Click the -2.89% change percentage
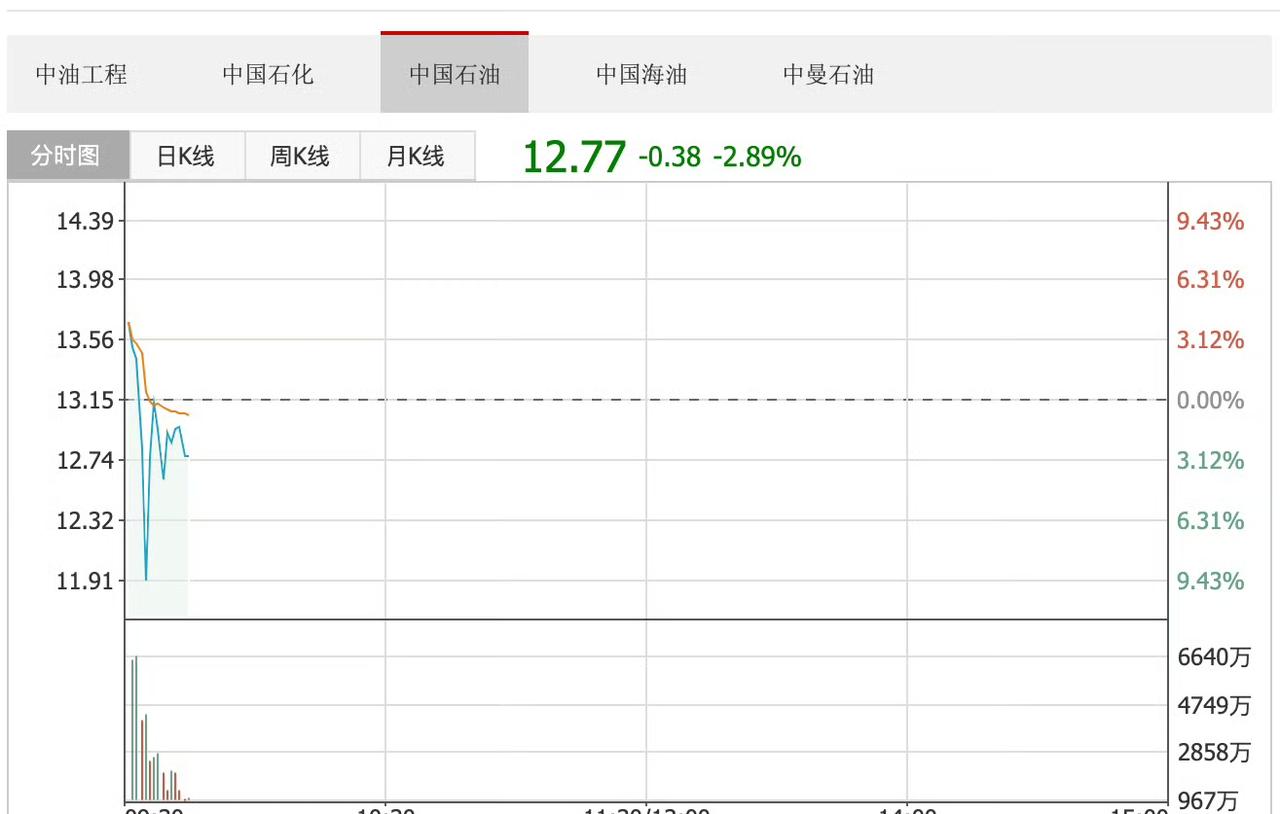 [x=757, y=158]
